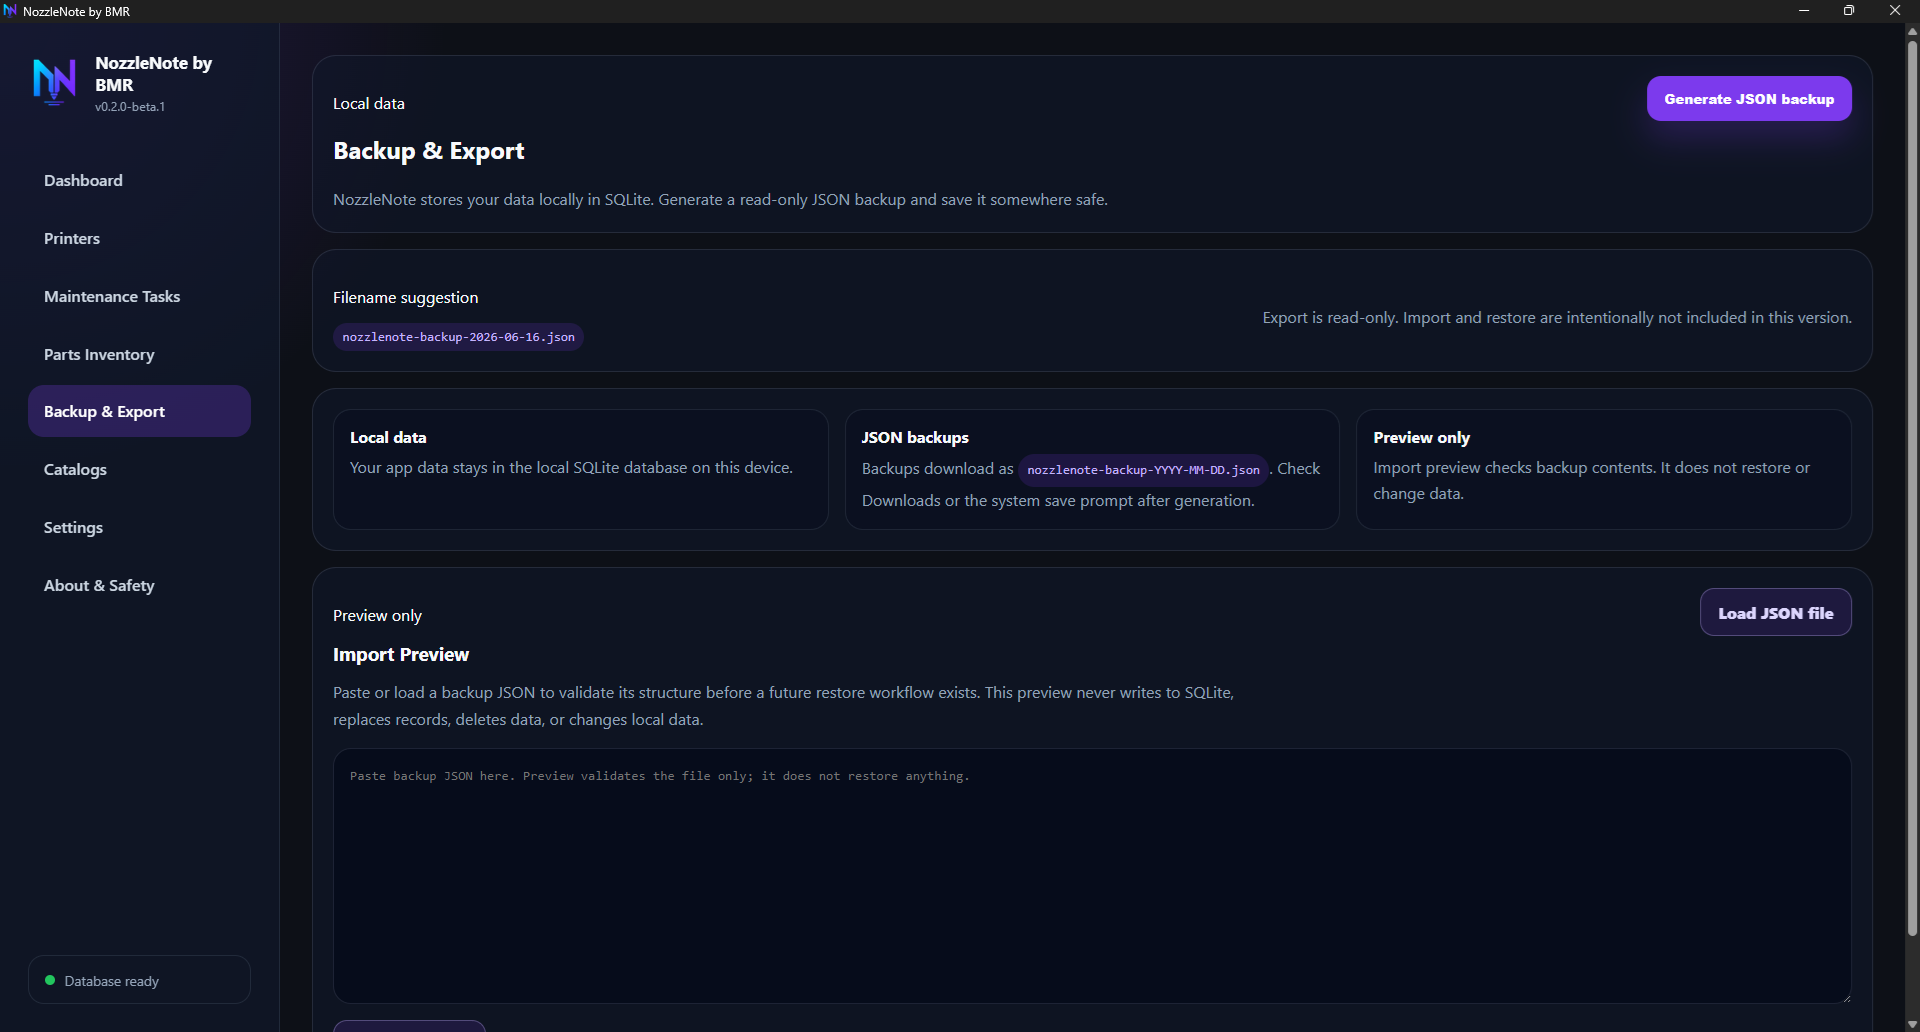Select the Backup & Export sidebar item
The width and height of the screenshot is (1920, 1032).
point(139,411)
